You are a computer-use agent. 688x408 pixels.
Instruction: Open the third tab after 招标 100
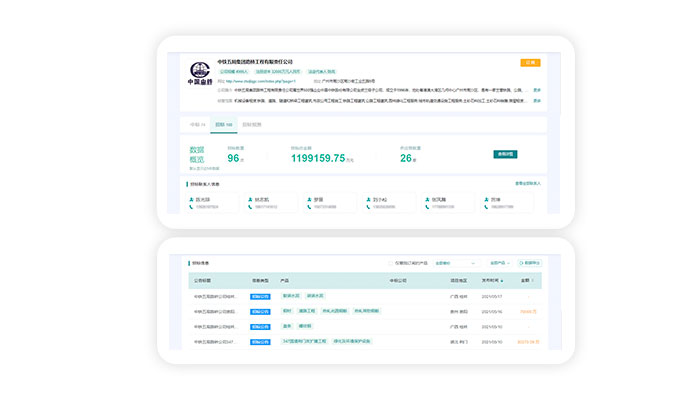[x=252, y=125]
